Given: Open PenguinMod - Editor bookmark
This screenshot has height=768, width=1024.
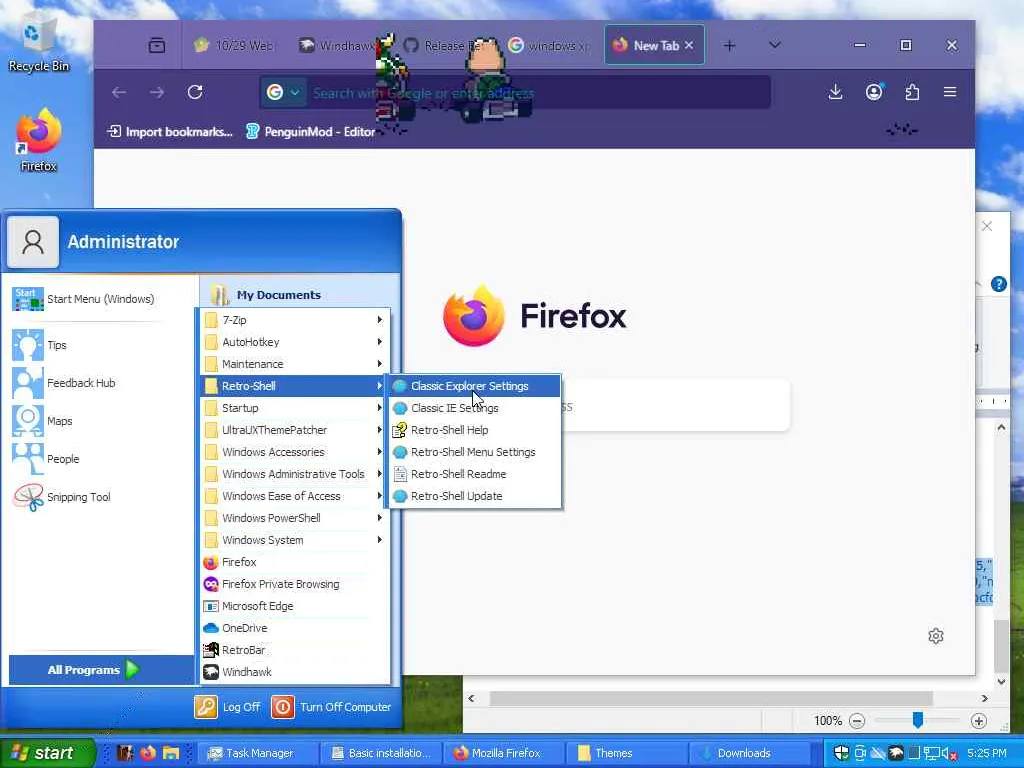Looking at the screenshot, I should click(310, 132).
